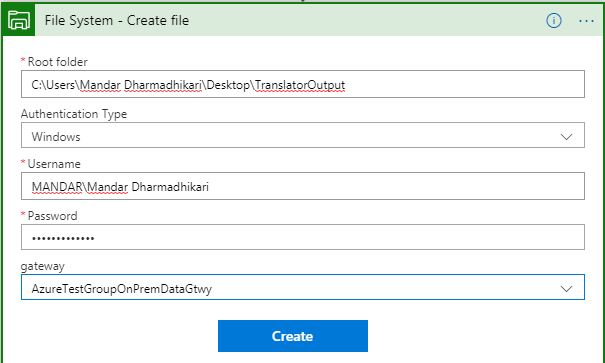Click the 'File System - Create file' title
The width and height of the screenshot is (605, 363).
pyautogui.click(x=117, y=20)
